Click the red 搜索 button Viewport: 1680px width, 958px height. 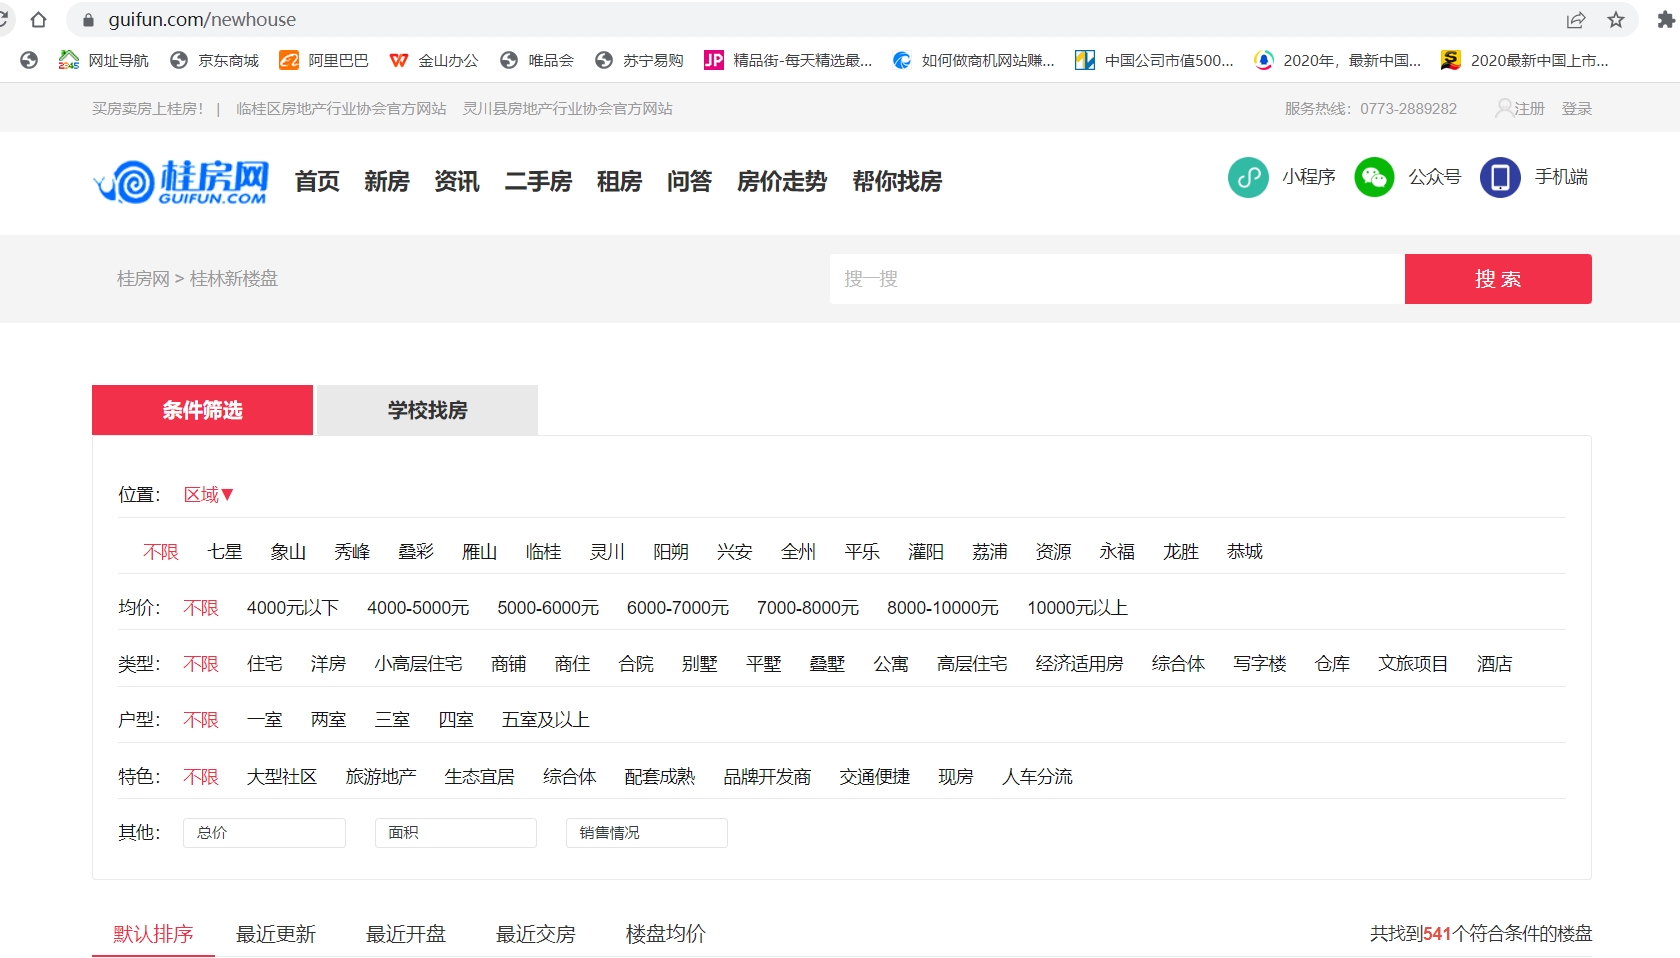pos(1498,279)
